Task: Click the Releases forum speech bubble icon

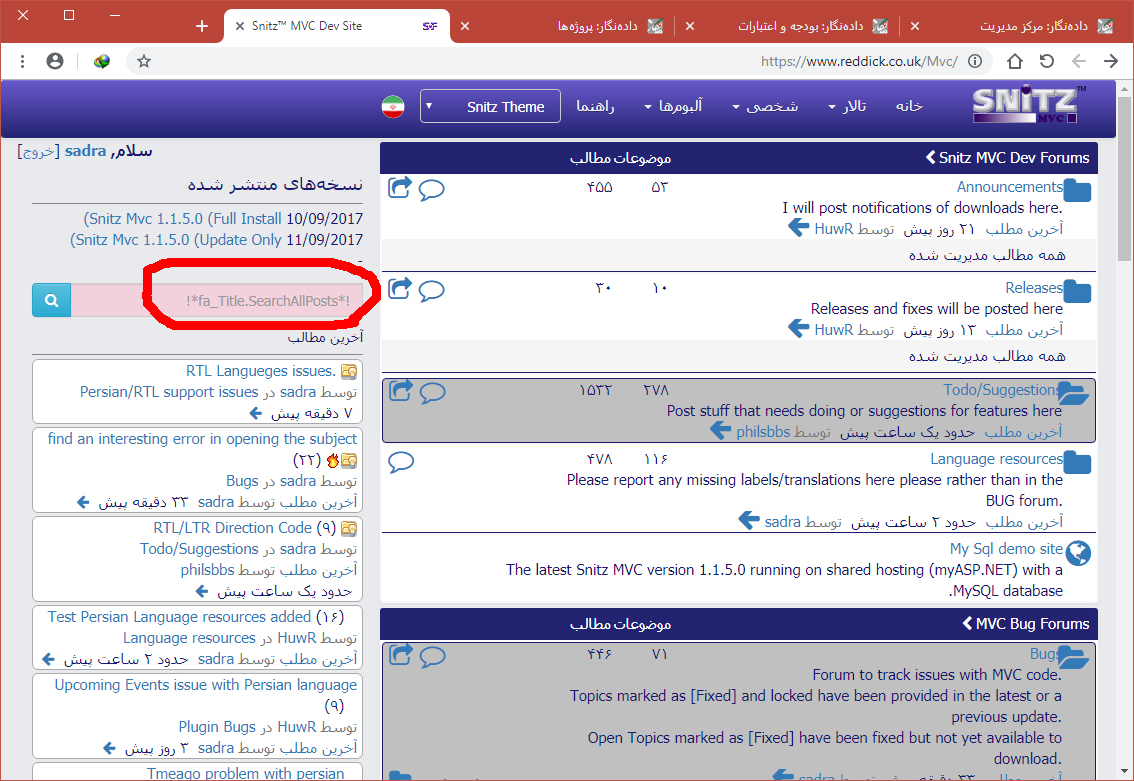Action: tap(431, 290)
